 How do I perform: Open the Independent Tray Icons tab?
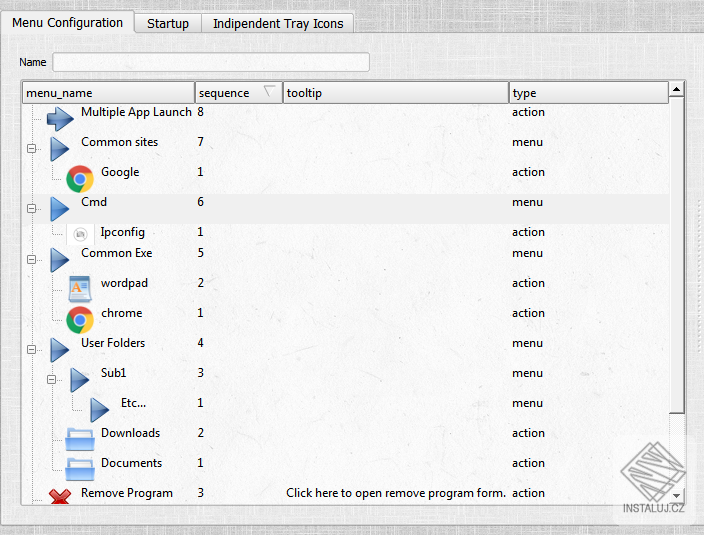point(278,23)
